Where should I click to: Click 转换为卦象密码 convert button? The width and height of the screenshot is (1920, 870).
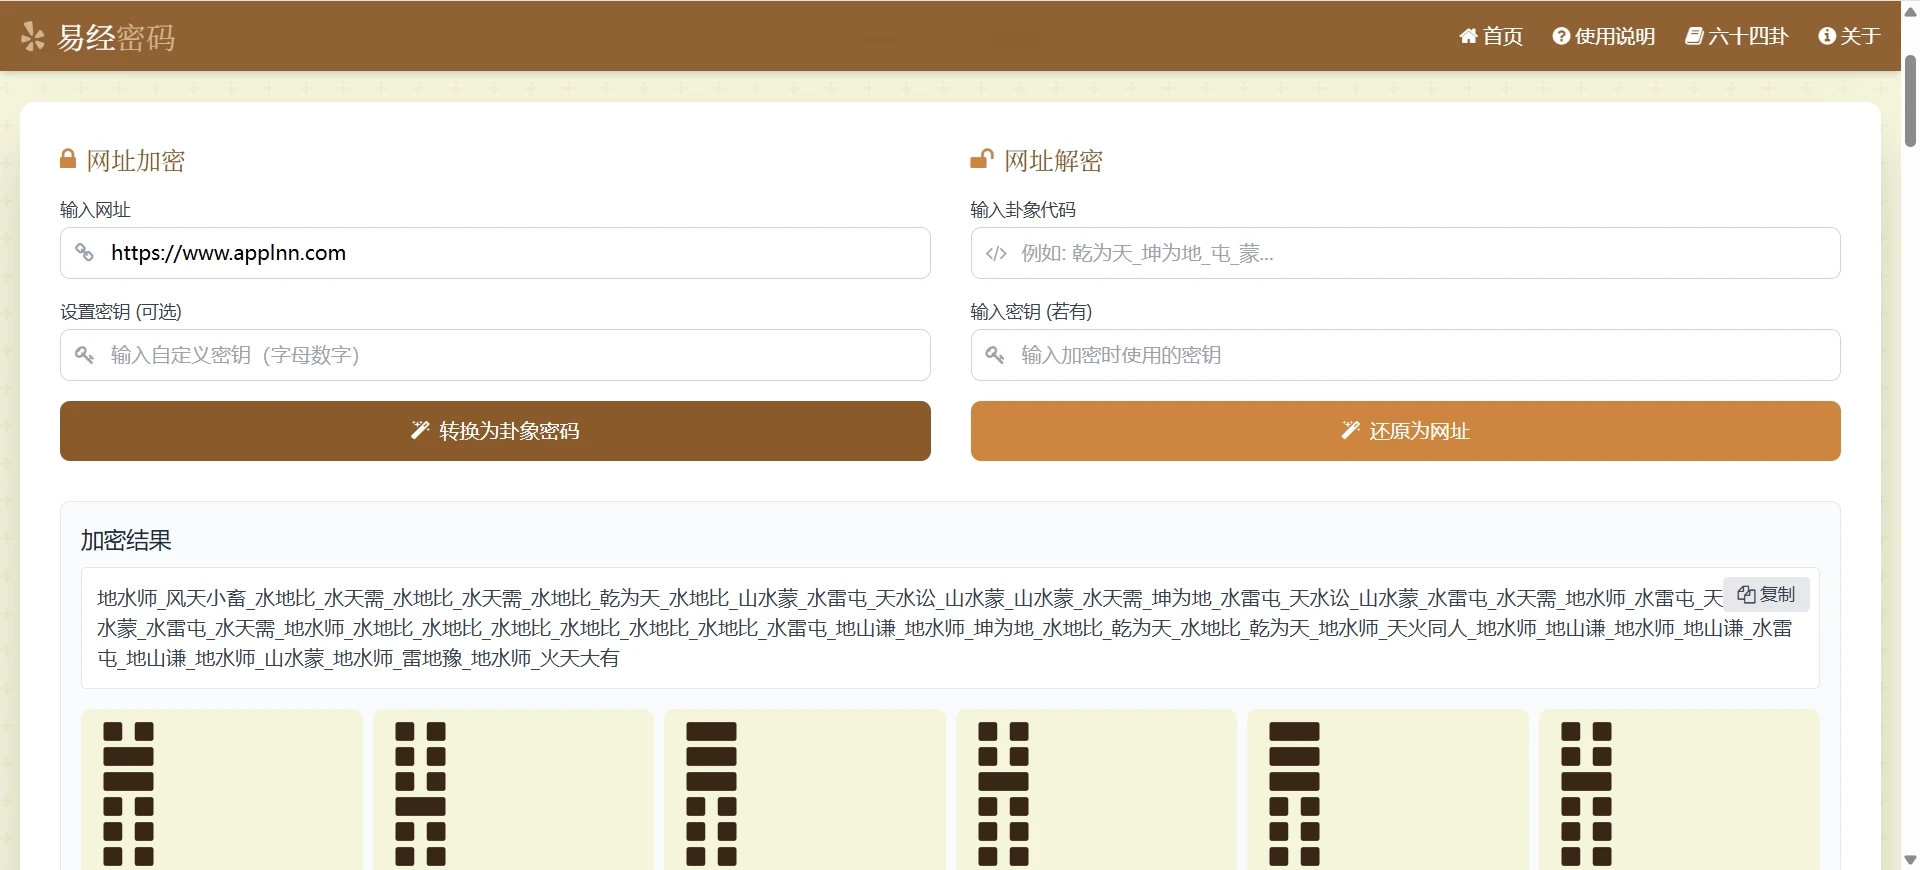pyautogui.click(x=495, y=431)
